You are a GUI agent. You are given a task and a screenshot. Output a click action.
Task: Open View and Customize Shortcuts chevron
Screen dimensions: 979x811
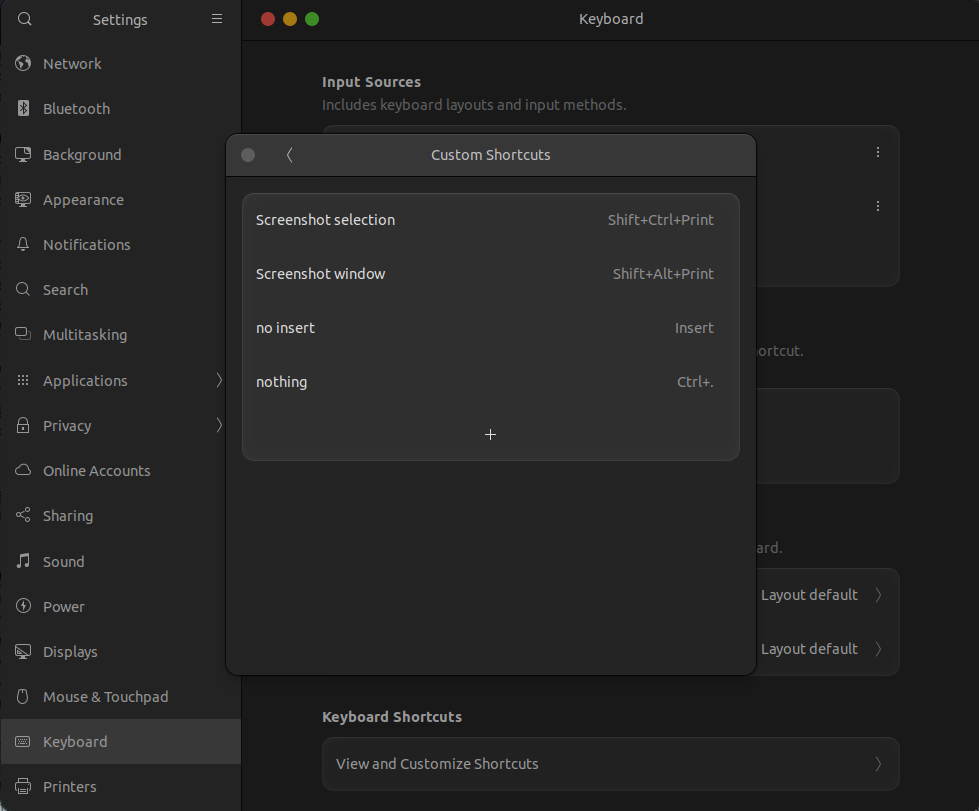click(877, 764)
